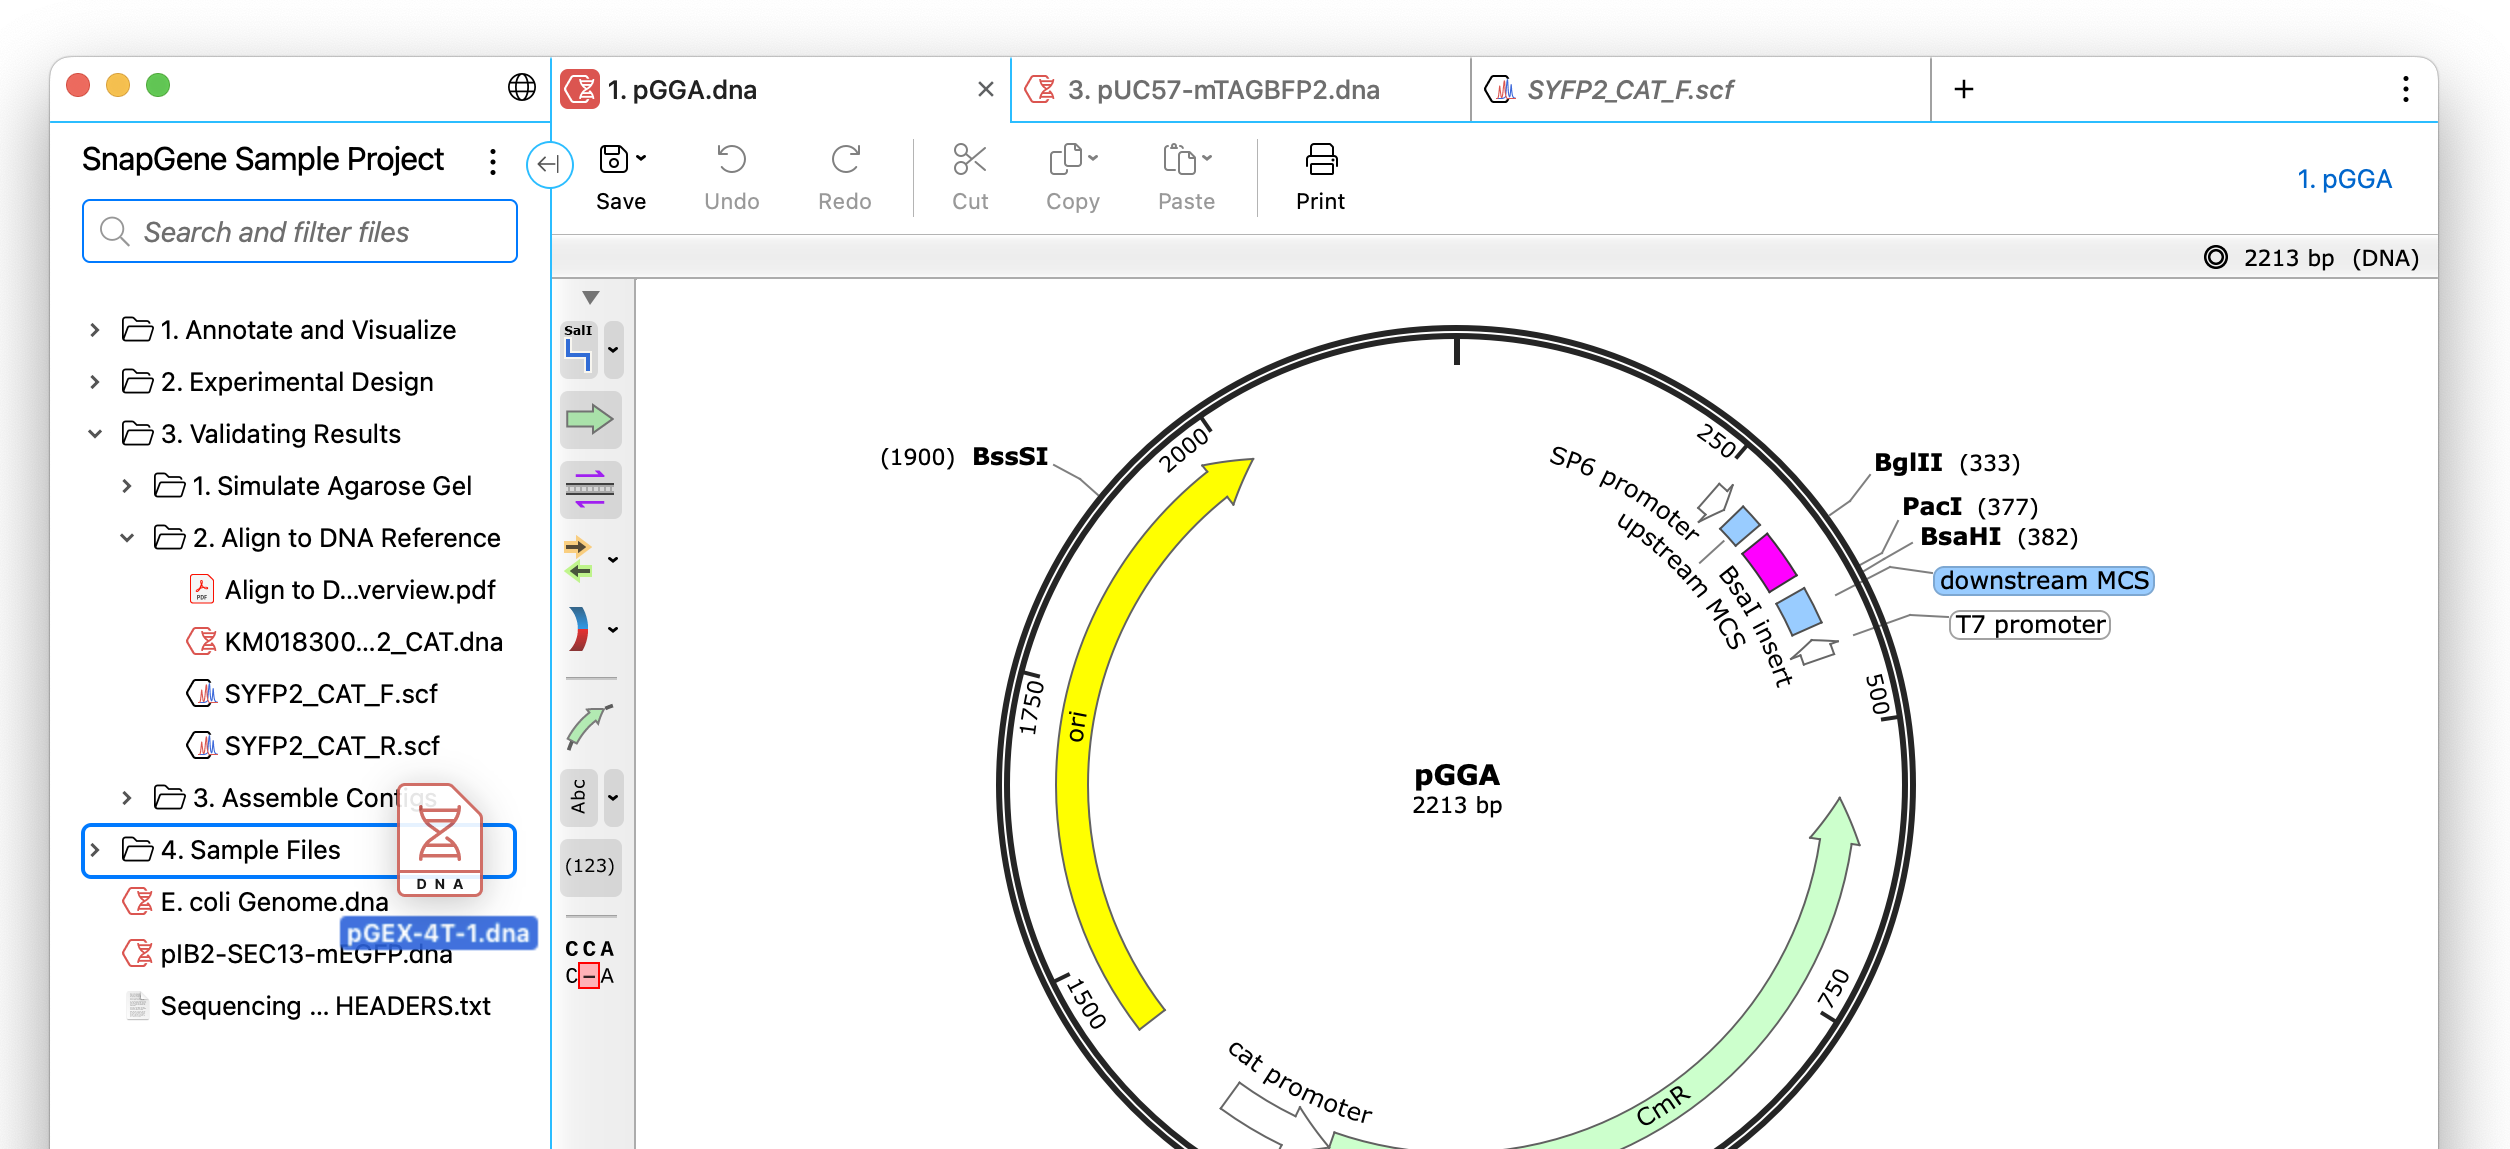Viewport: 2510px width, 1149px height.
Task: Open project options three-dot menu
Action: [492, 162]
